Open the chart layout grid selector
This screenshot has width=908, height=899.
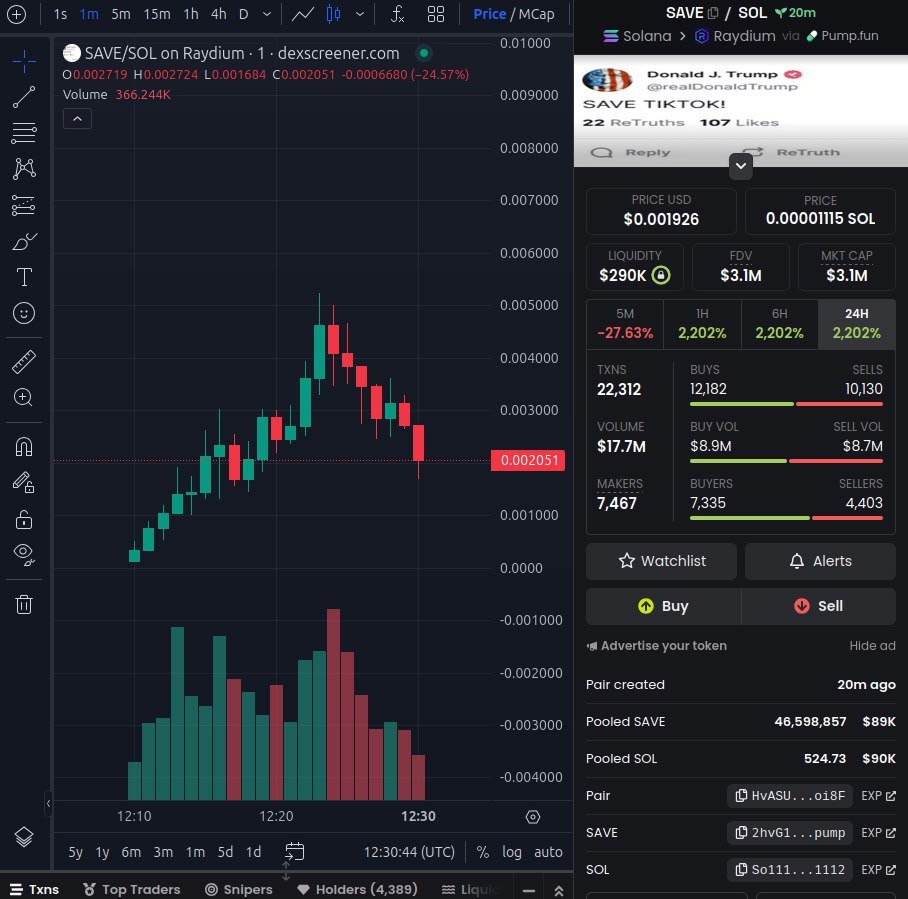[x=435, y=14]
